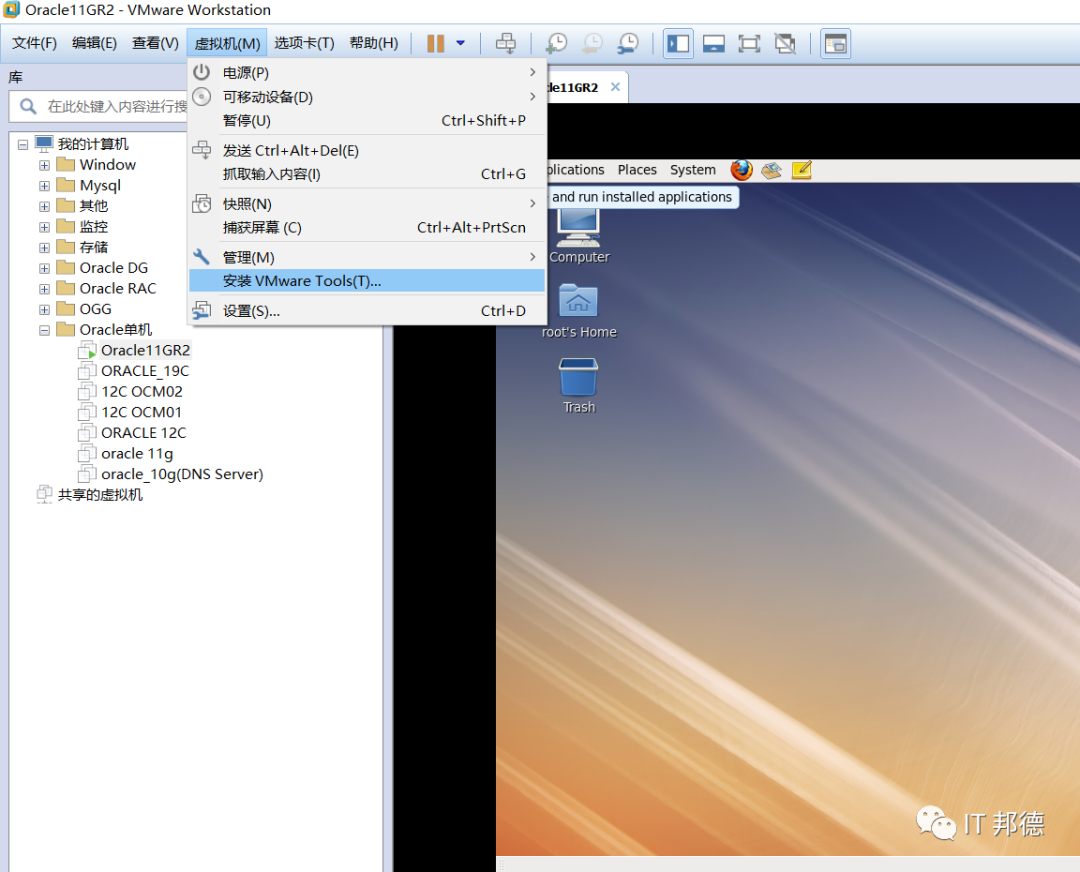This screenshot has width=1080, height=872.
Task: Select the 12C OCM02 virtual machine
Action: point(142,391)
